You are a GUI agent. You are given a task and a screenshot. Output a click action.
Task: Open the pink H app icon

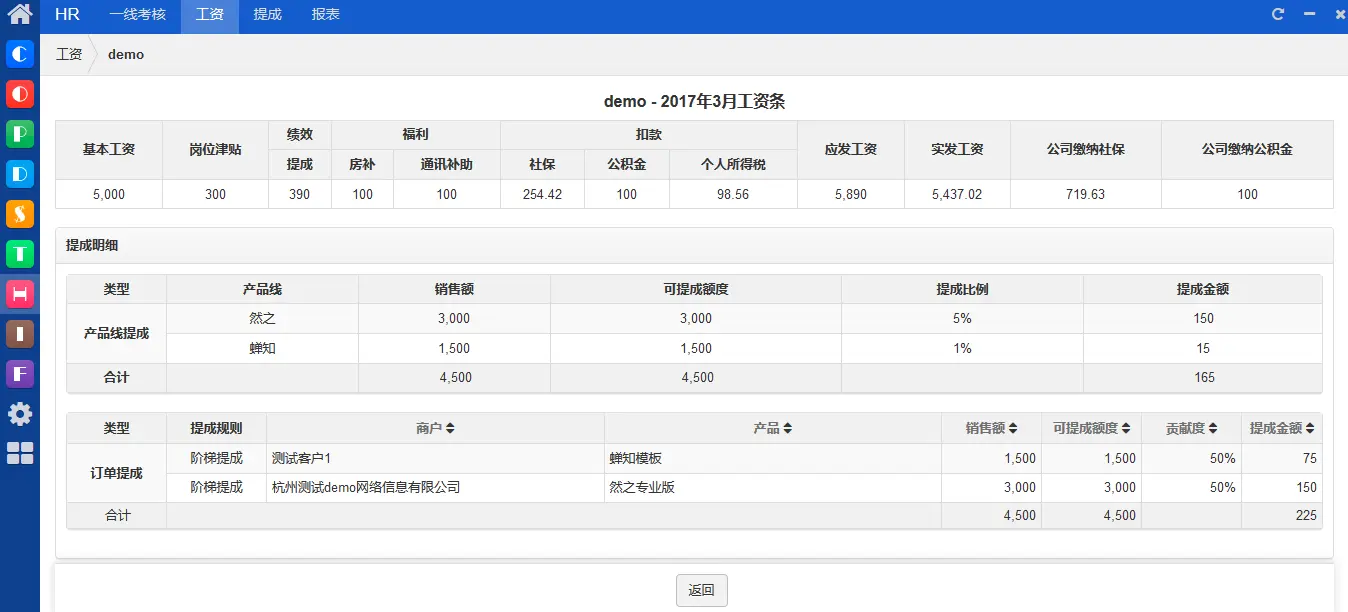(20, 294)
